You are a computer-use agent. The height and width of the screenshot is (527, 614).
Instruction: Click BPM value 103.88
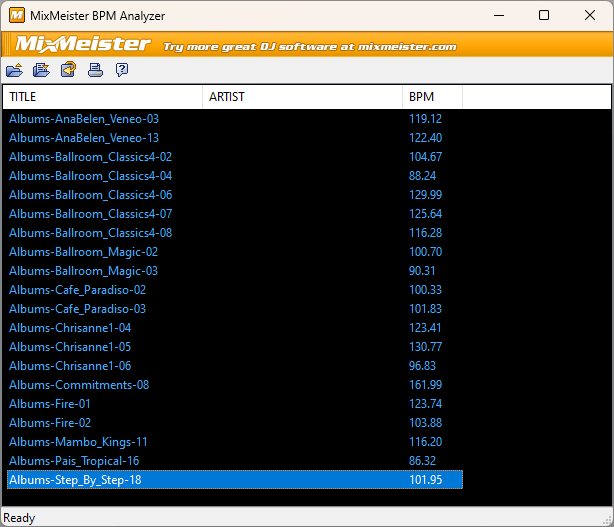coord(426,423)
